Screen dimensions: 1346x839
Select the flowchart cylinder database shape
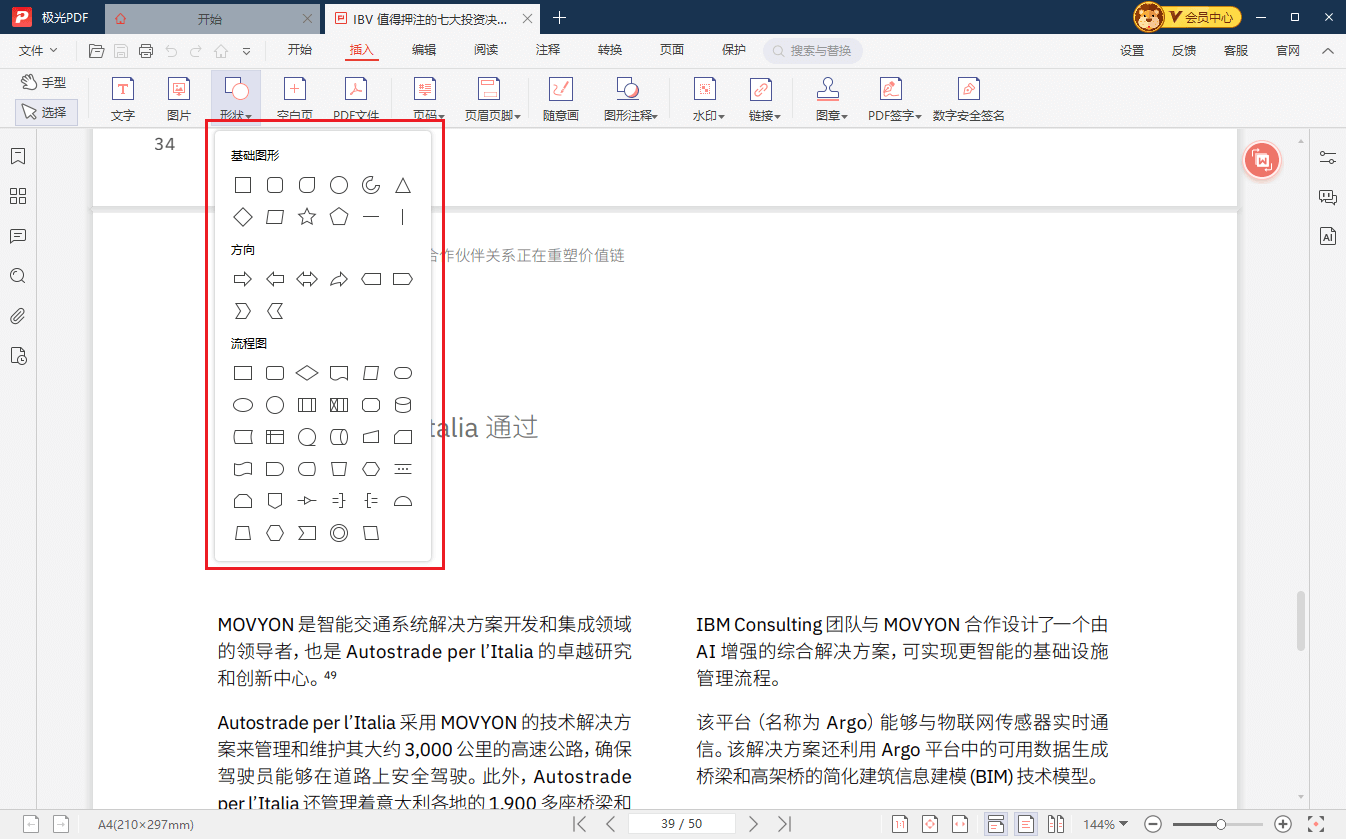(403, 405)
